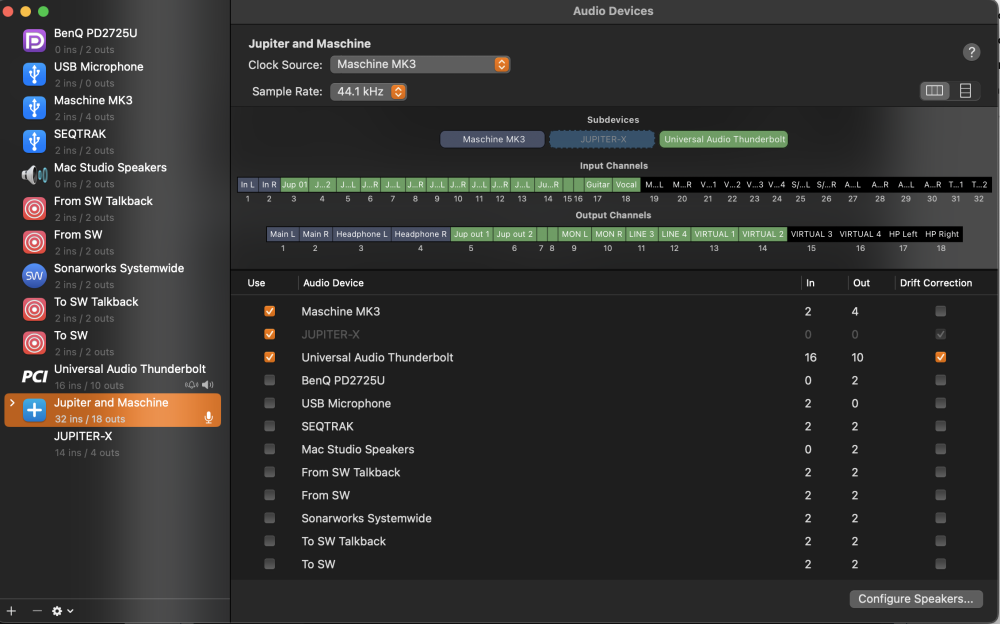Viewport: 1000px width, 624px height.
Task: Click the To SW Talkback icon
Action: 34,309
